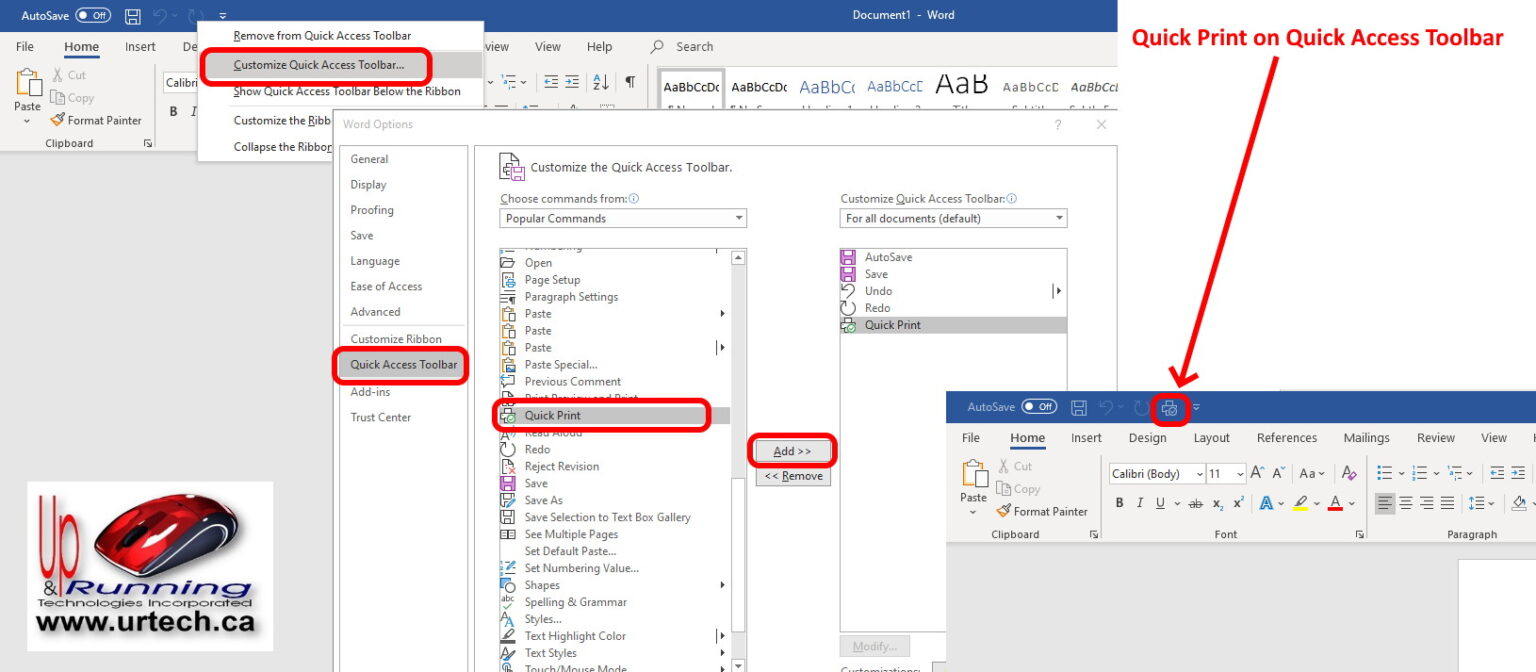Click the Save icon on the Quick Access Toolbar
Image resolution: width=1536 pixels, height=672 pixels.
[133, 15]
